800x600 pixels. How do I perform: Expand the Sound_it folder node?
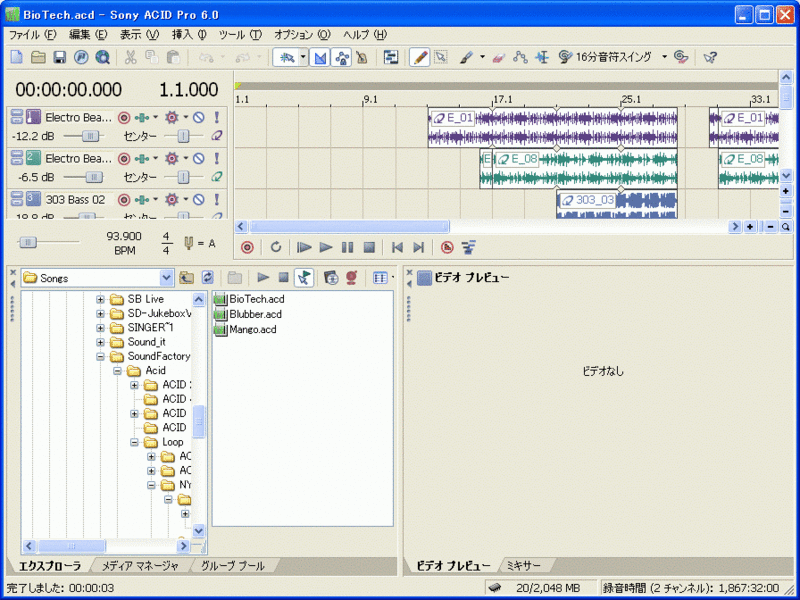coord(101,342)
